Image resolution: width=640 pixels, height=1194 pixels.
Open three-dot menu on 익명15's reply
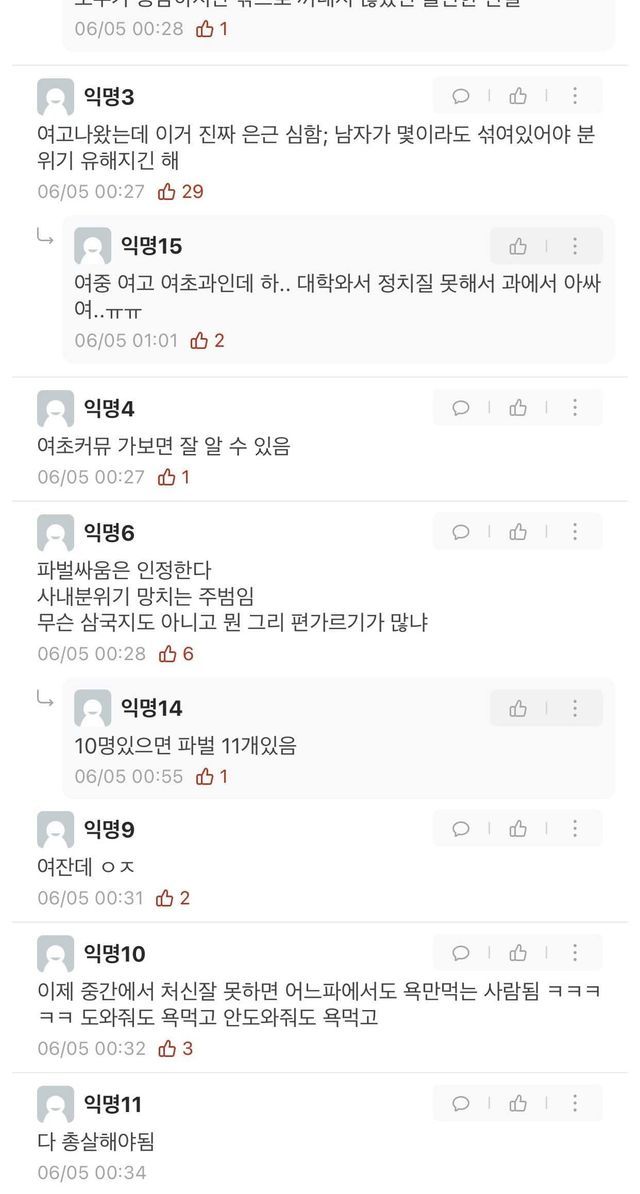coord(575,246)
